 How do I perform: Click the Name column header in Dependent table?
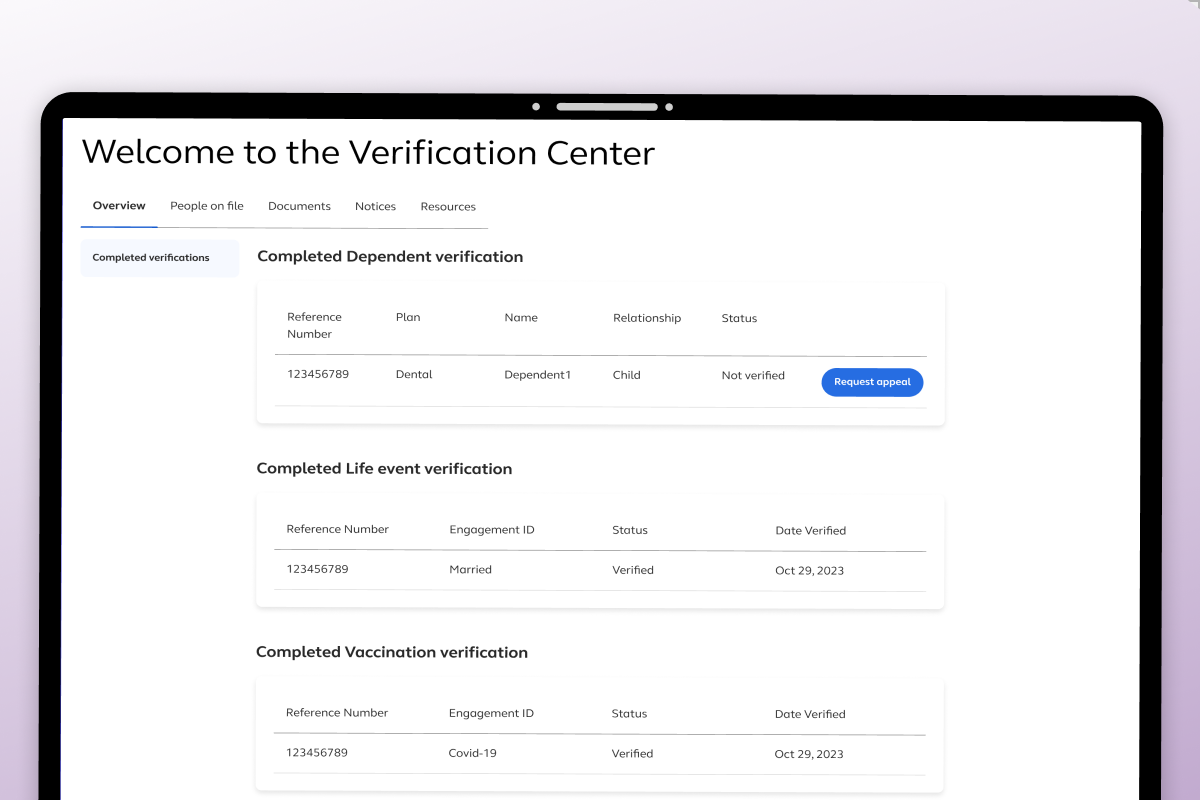click(521, 317)
